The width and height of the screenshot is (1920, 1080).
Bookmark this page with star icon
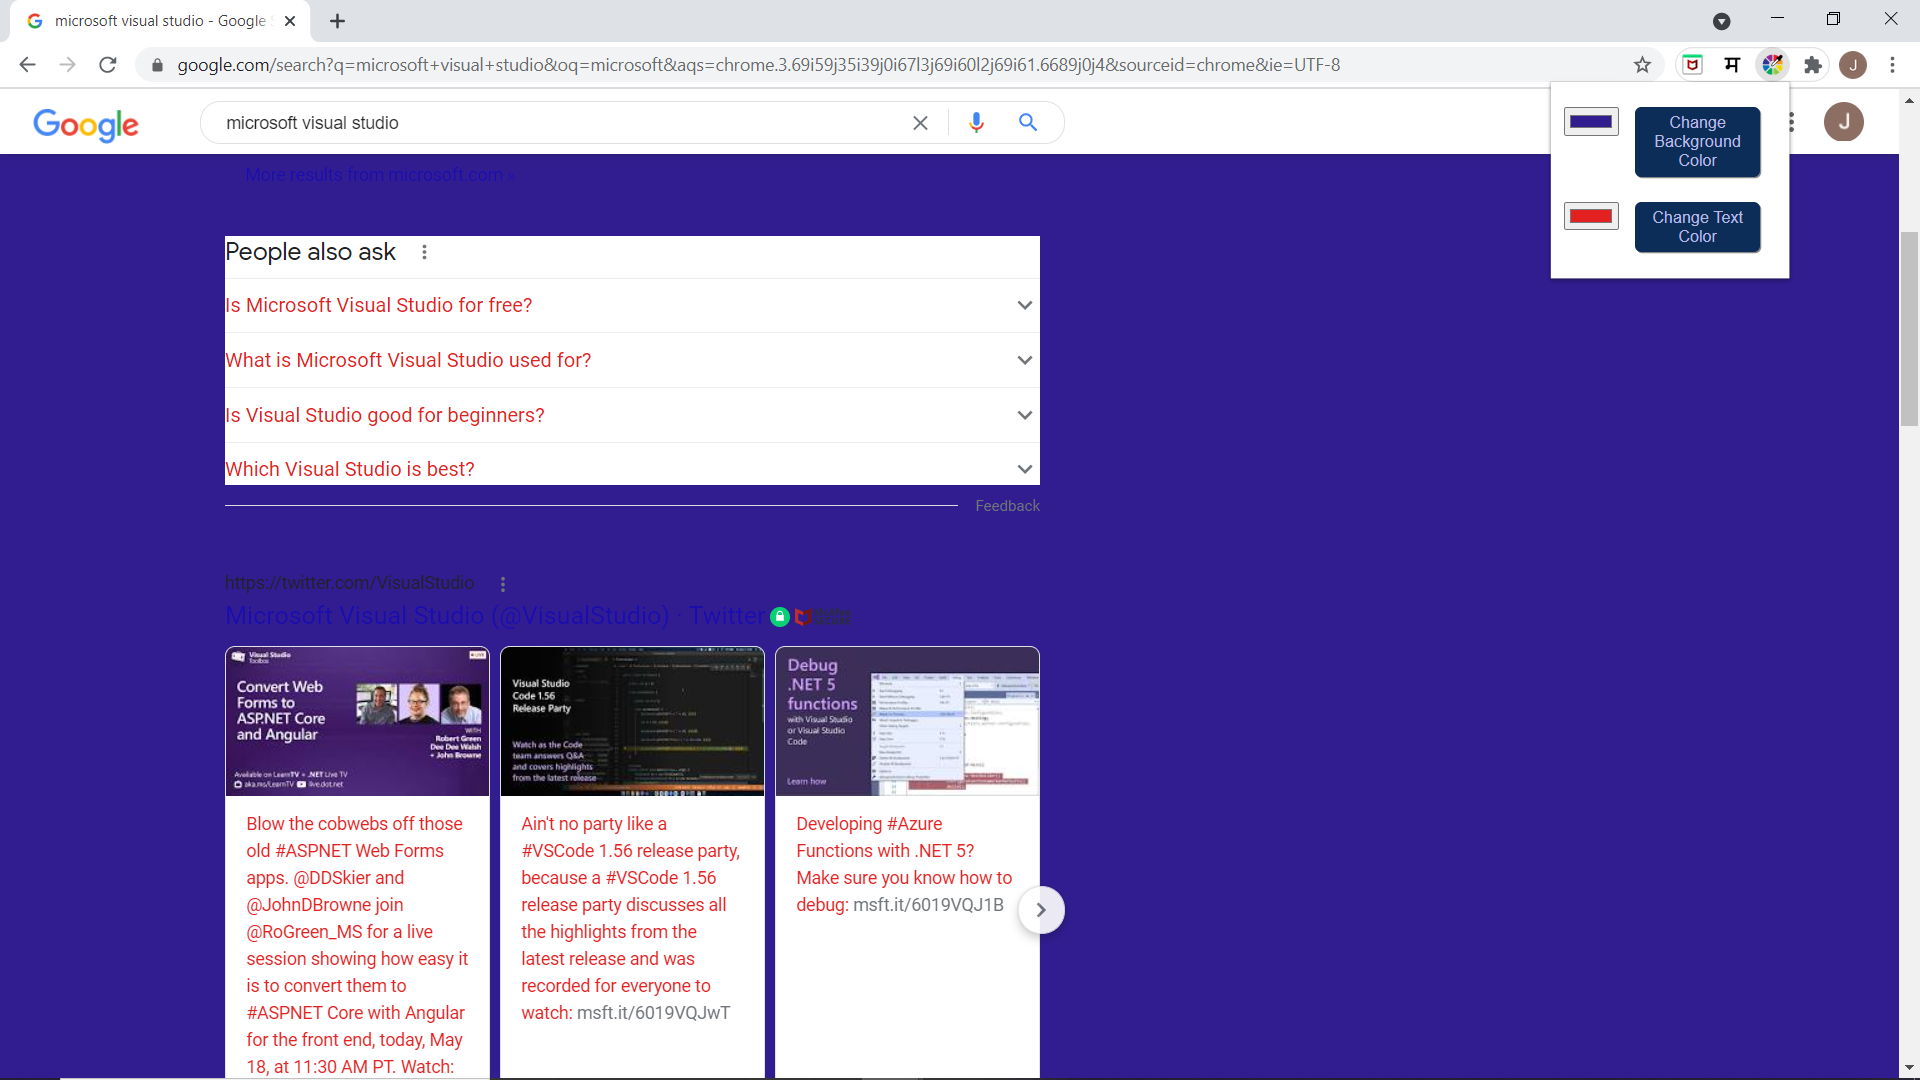(1642, 65)
